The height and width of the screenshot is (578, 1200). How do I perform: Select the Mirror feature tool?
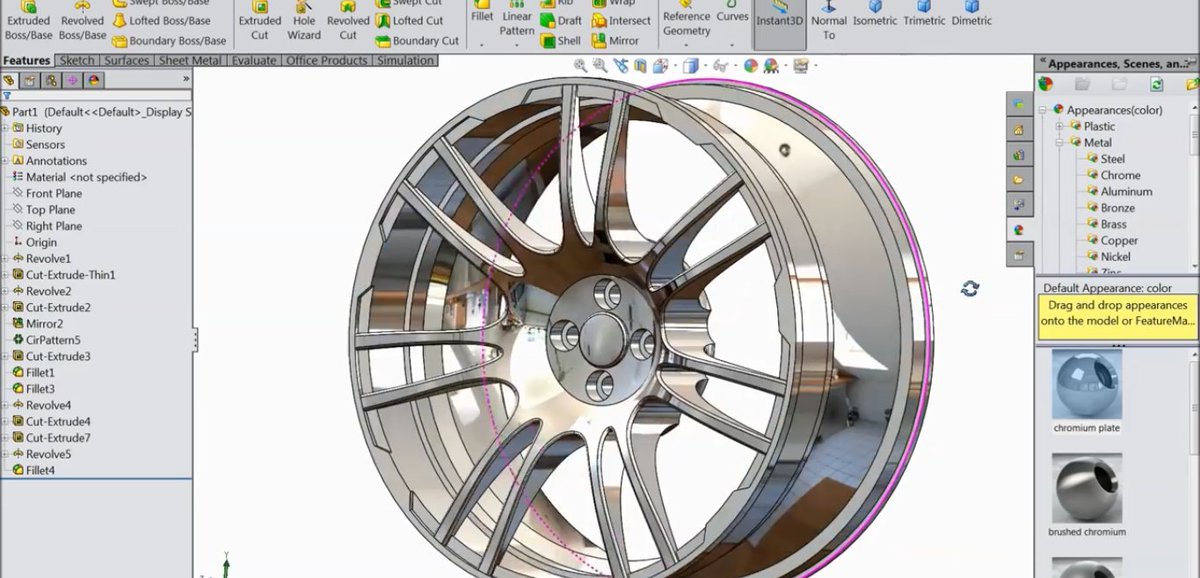coord(615,41)
